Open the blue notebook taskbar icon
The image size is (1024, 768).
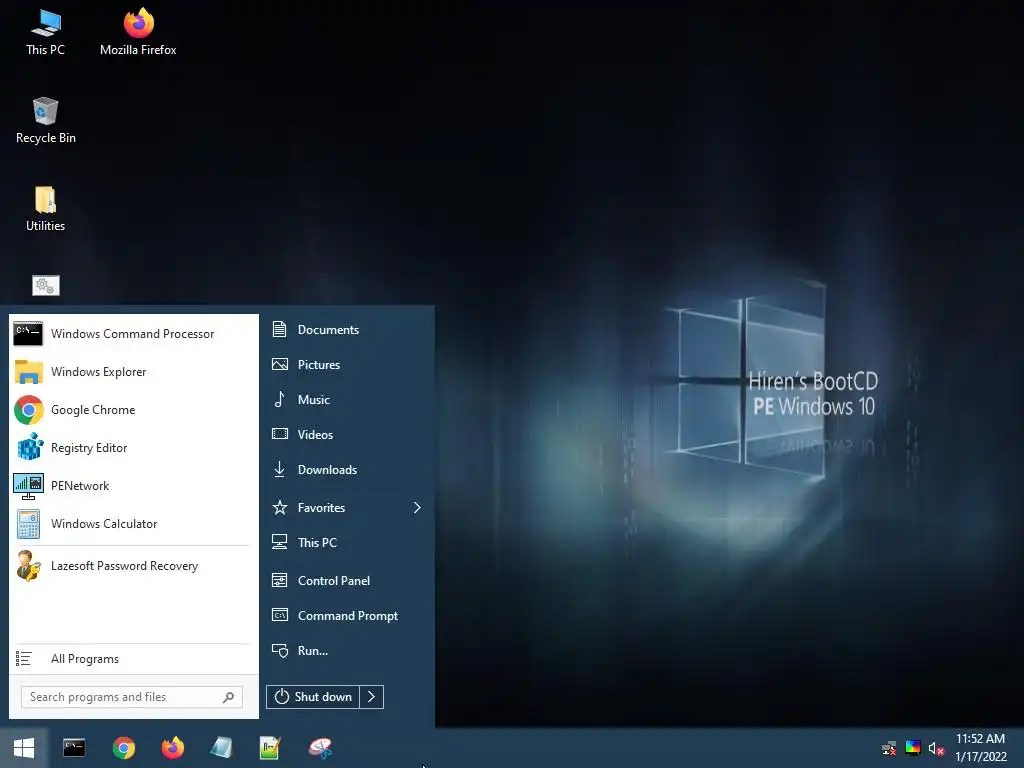pos(221,748)
